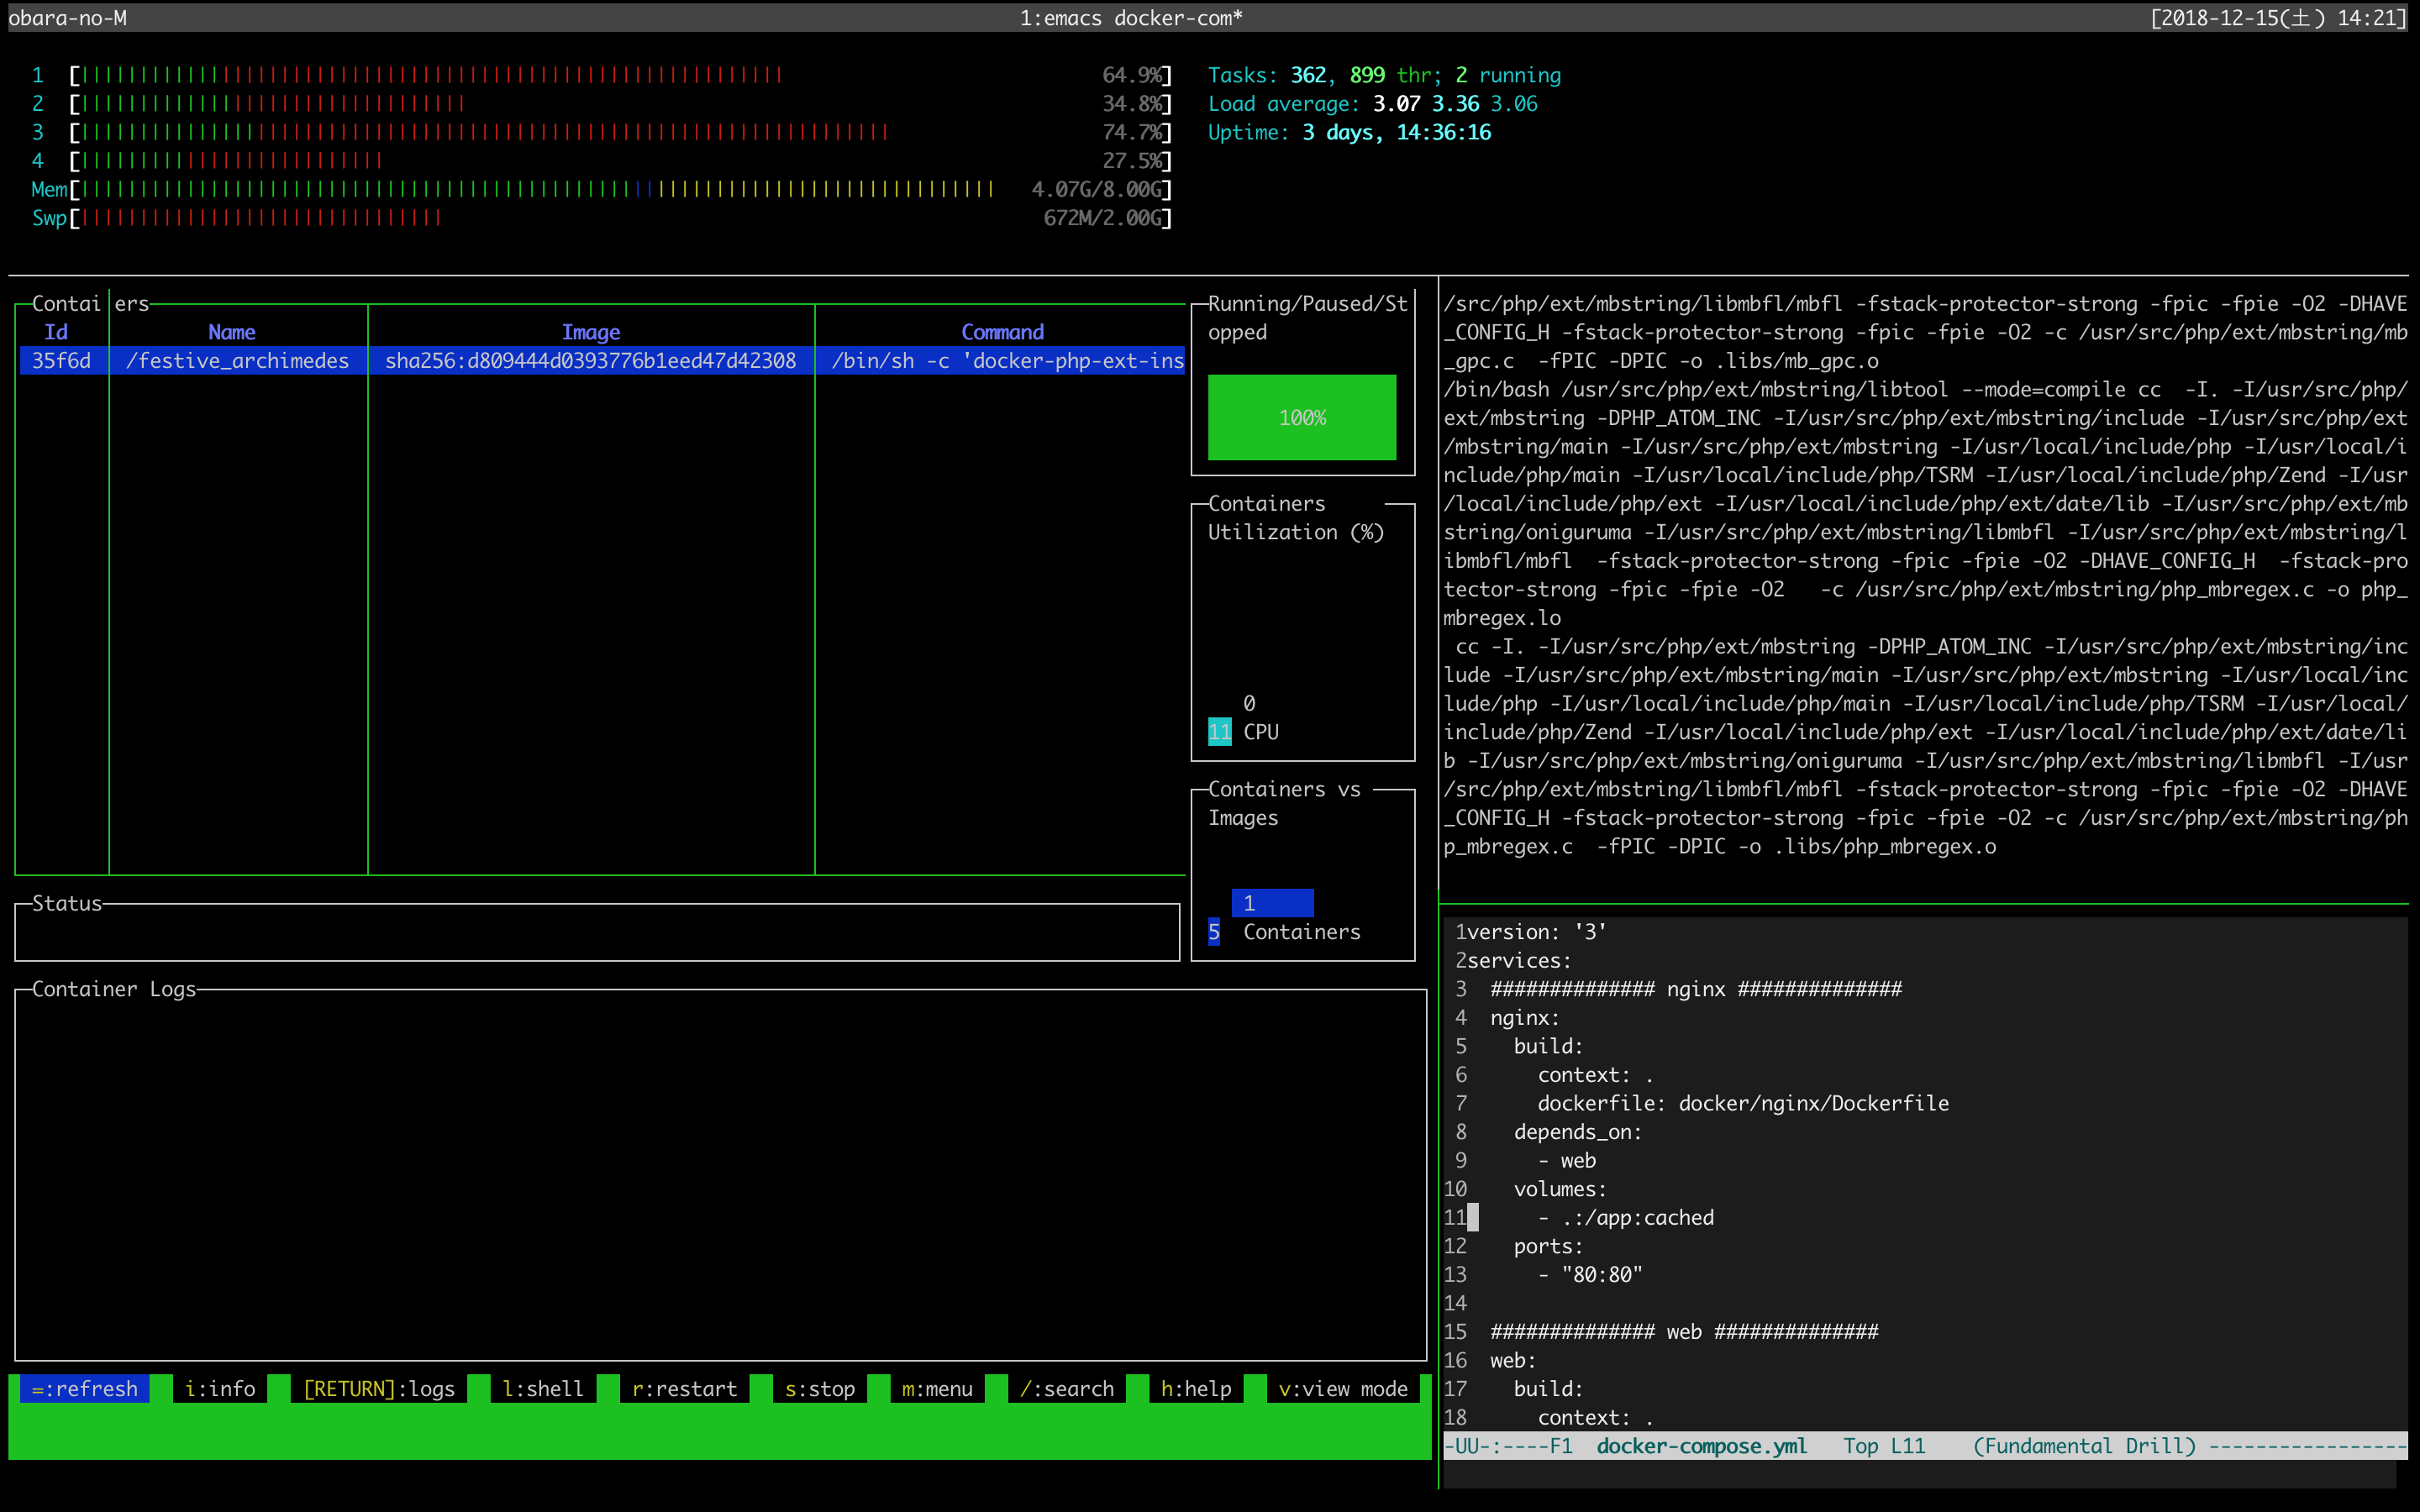Select the restart icon for container

(687, 1389)
